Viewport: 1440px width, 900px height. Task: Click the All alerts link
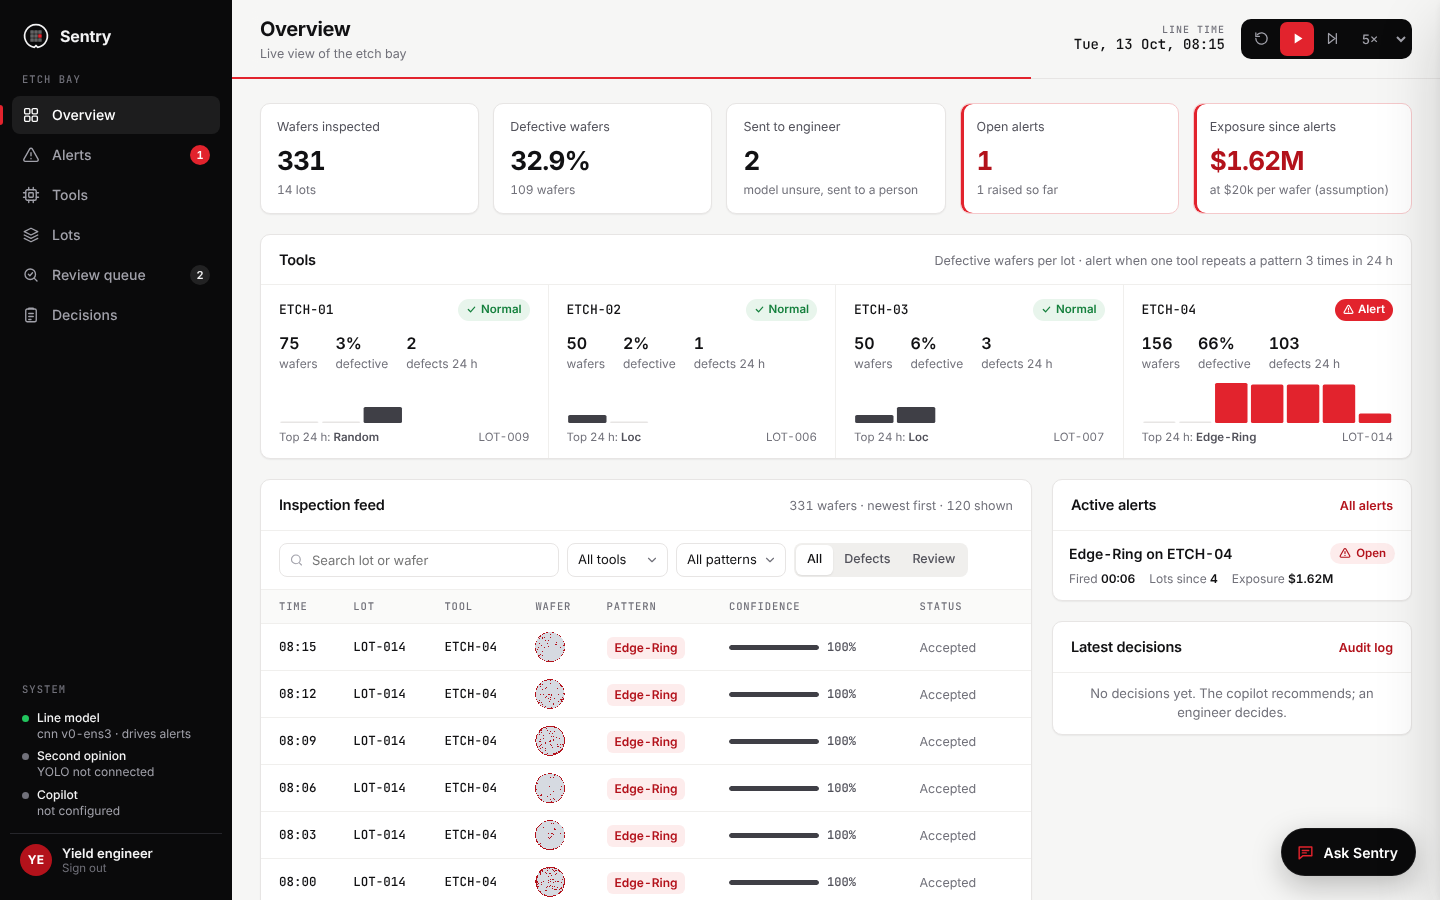tap(1366, 506)
